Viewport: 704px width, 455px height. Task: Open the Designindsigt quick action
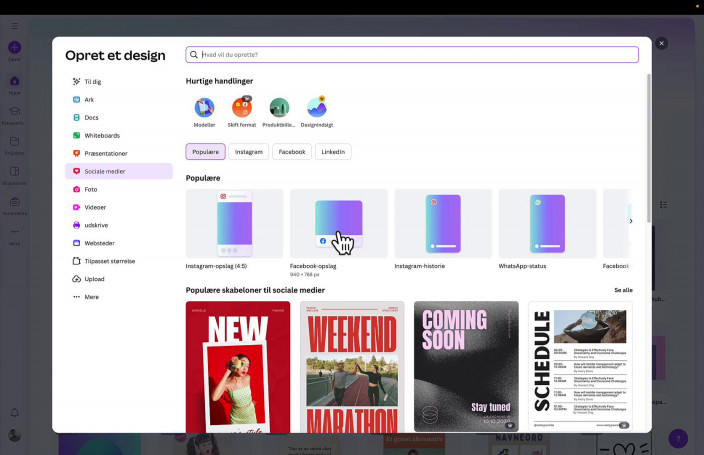317,107
